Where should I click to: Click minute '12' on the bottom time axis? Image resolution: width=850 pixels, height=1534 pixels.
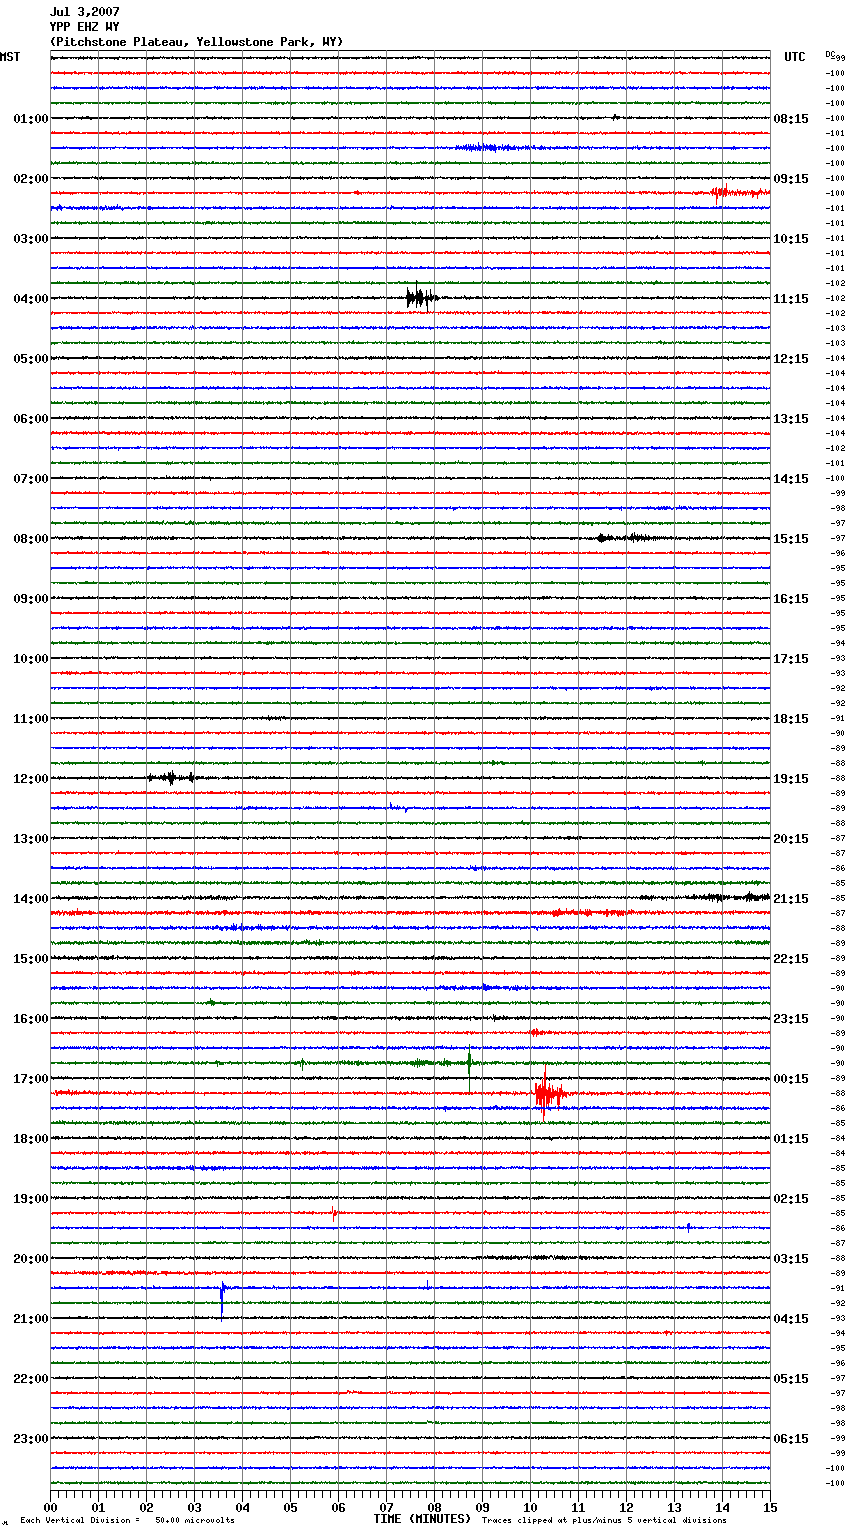(626, 1507)
